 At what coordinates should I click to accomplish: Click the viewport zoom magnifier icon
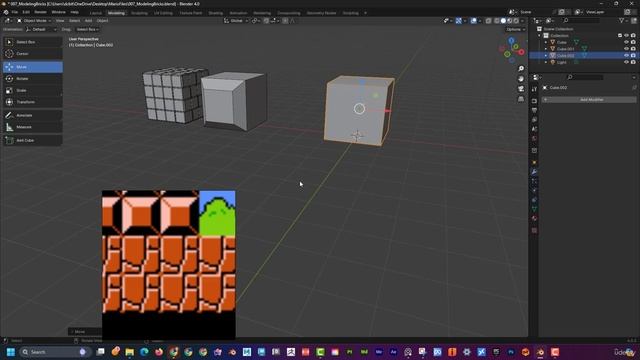point(521,69)
